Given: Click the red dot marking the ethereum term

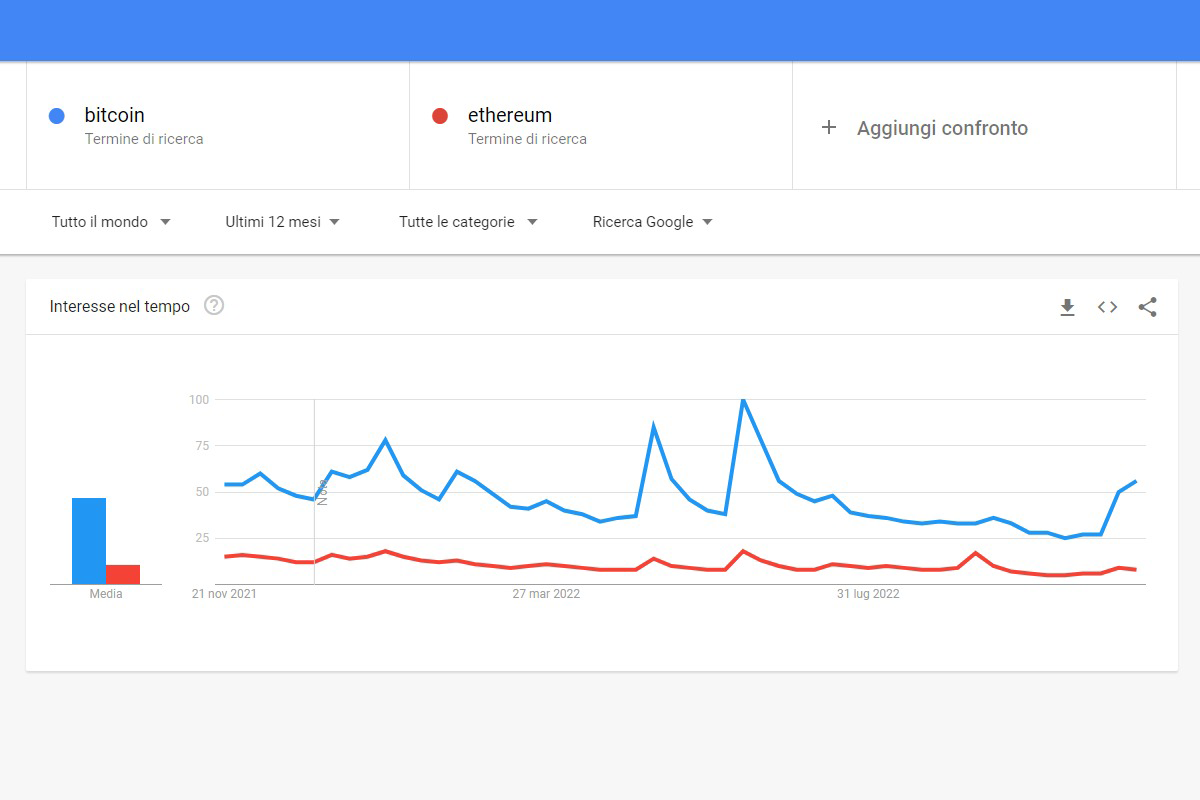Looking at the screenshot, I should (438, 116).
